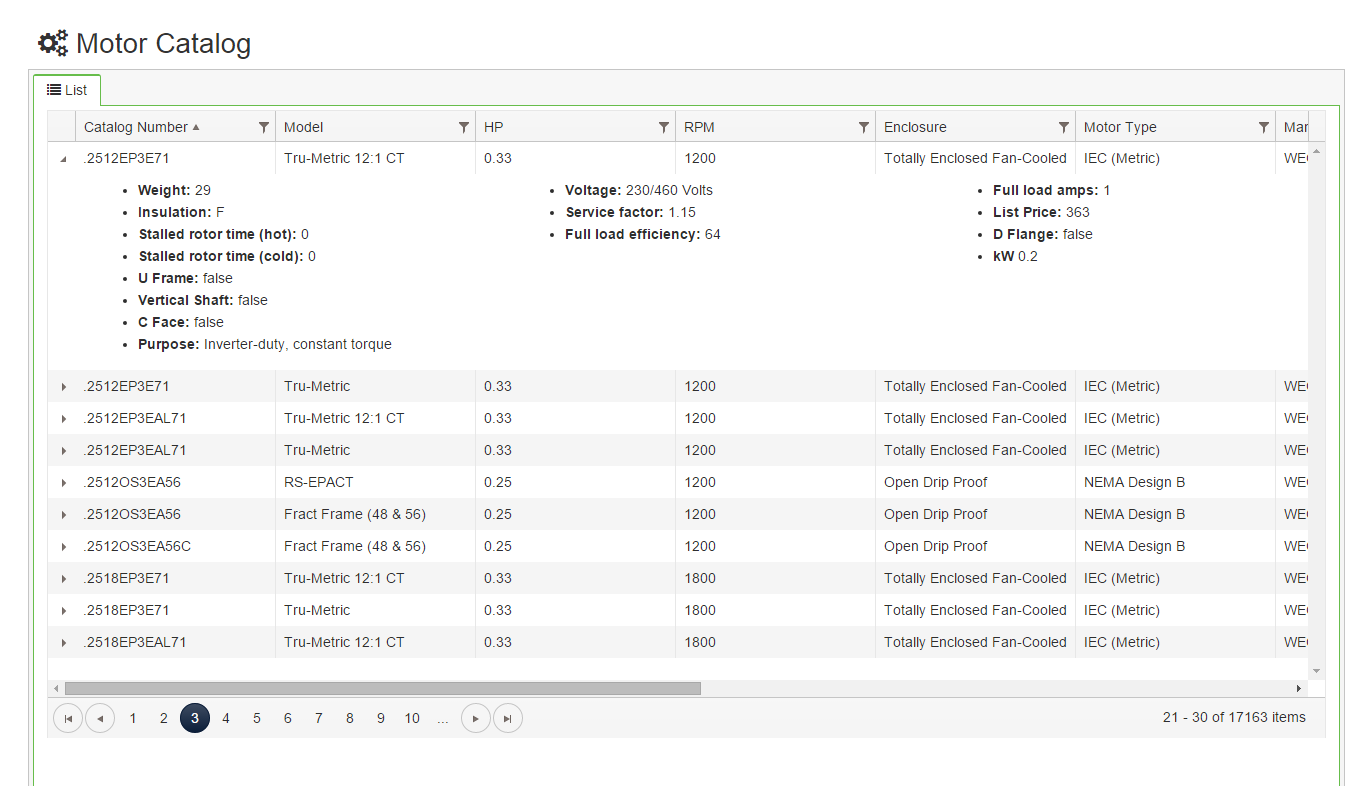Click the HP column filter icon

664,127
